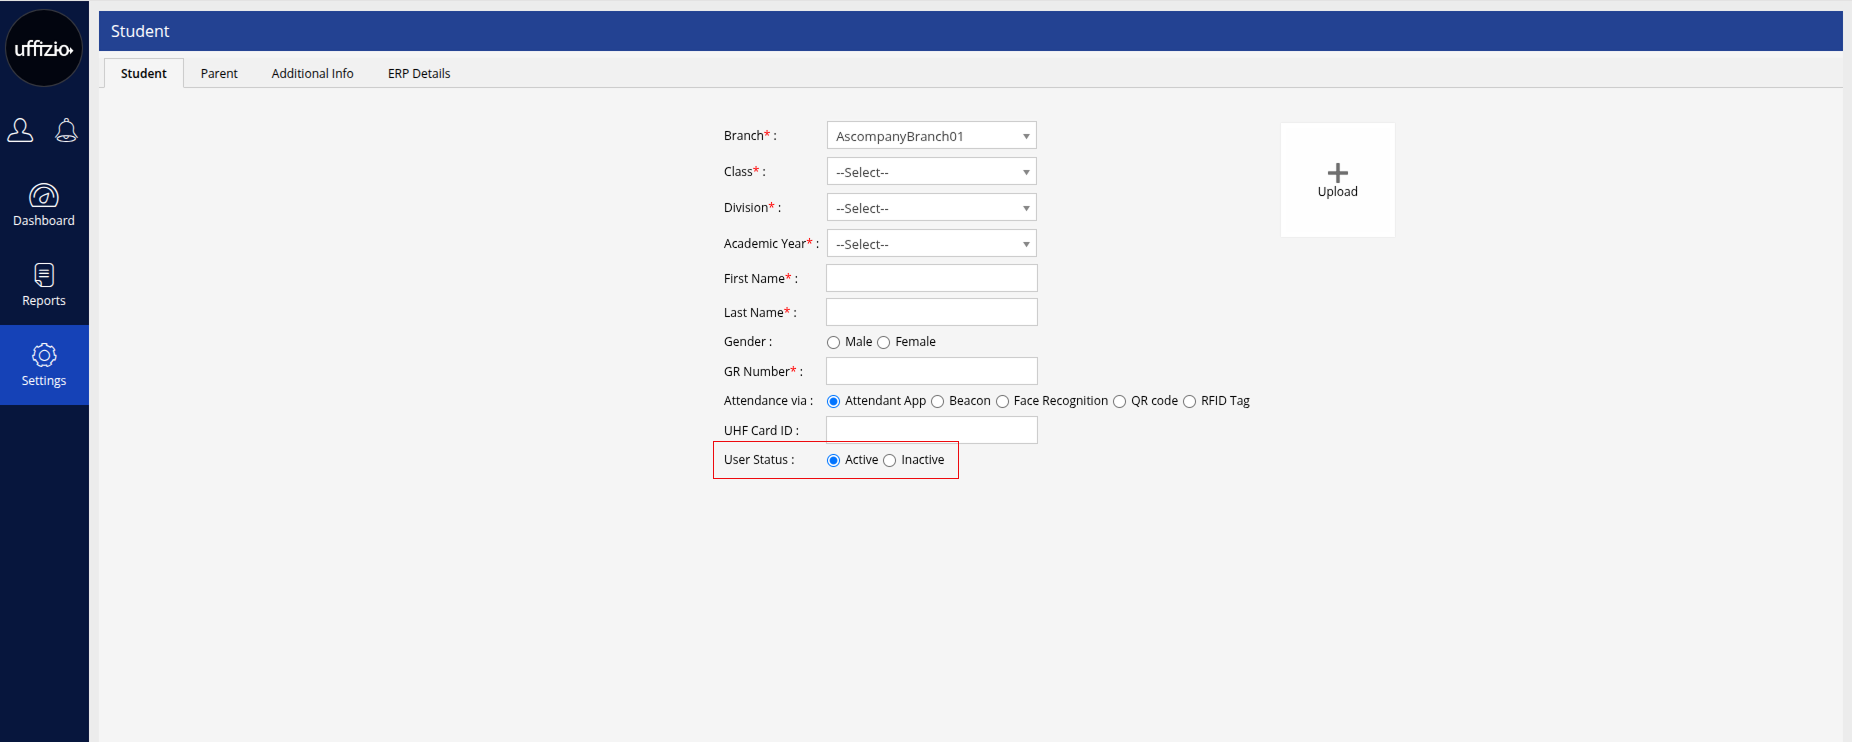
Task: Expand the Branch dropdown
Action: pyautogui.click(x=931, y=136)
